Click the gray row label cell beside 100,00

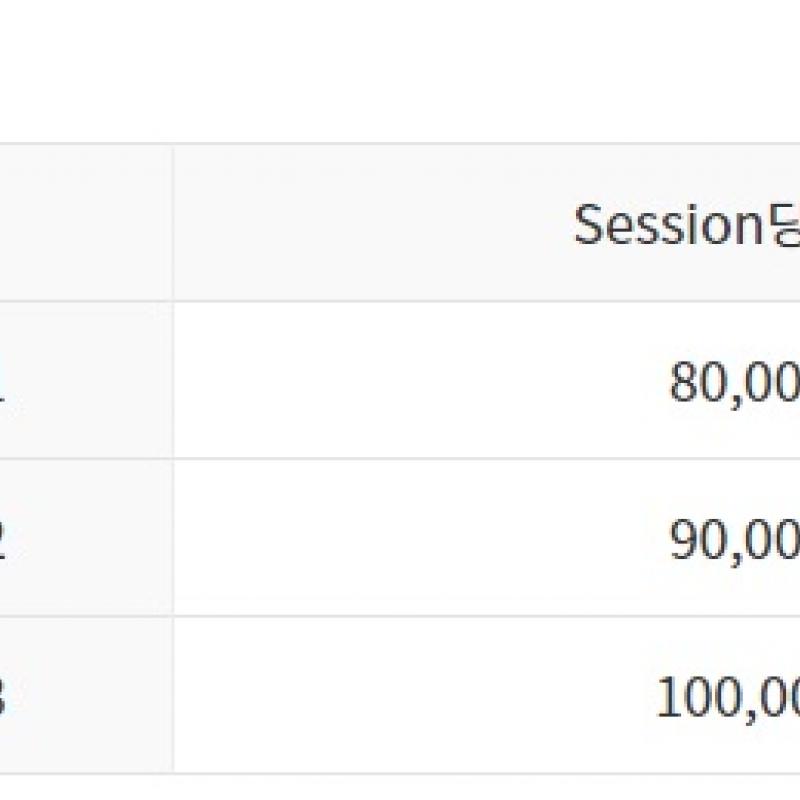click(x=86, y=695)
